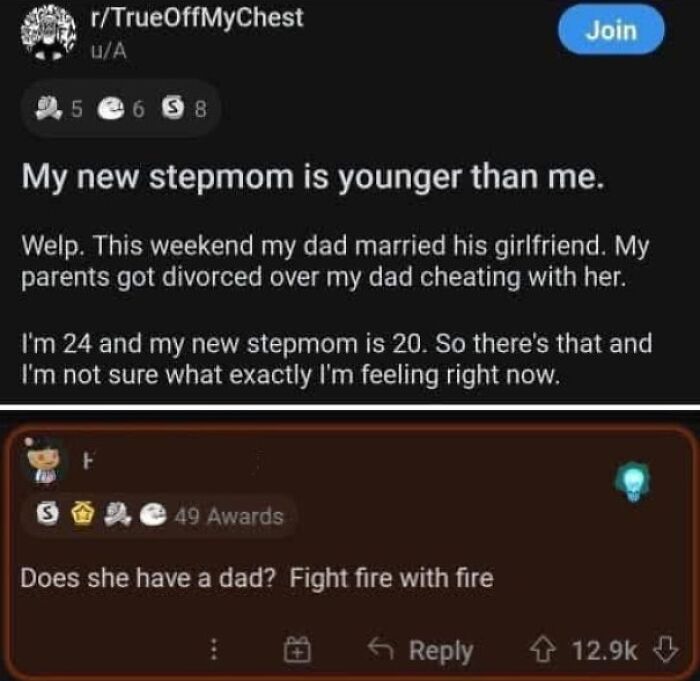Viewport: 700px width, 681px height.
Task: Reply to the Fight fire comment
Action: pyautogui.click(x=420, y=651)
